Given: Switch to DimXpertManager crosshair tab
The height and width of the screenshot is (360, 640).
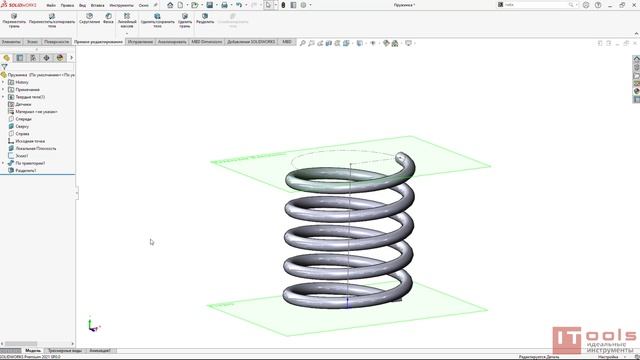Looking at the screenshot, I should pyautogui.click(x=47, y=58).
